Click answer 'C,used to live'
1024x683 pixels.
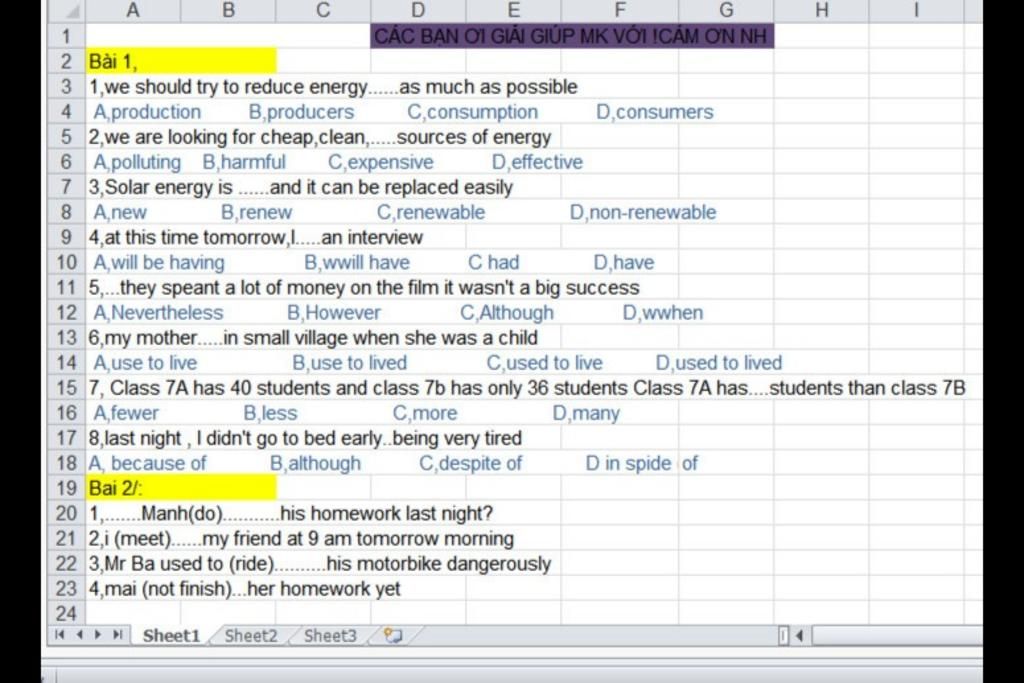click(545, 363)
